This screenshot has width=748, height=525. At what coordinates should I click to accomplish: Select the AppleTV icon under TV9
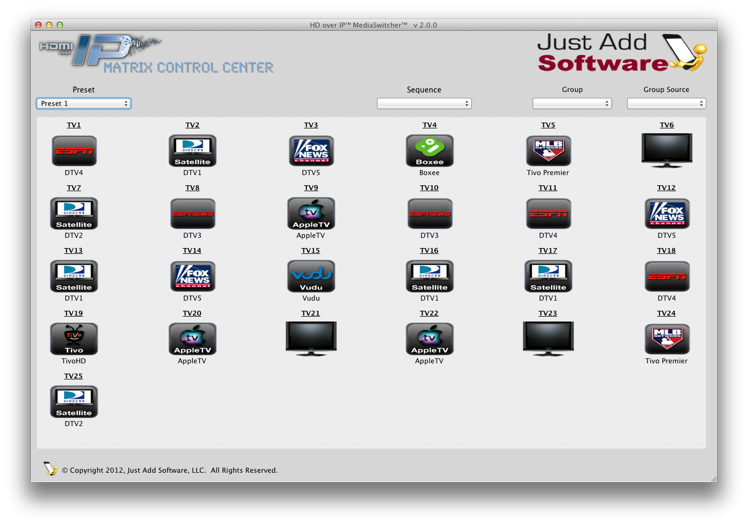tap(311, 213)
